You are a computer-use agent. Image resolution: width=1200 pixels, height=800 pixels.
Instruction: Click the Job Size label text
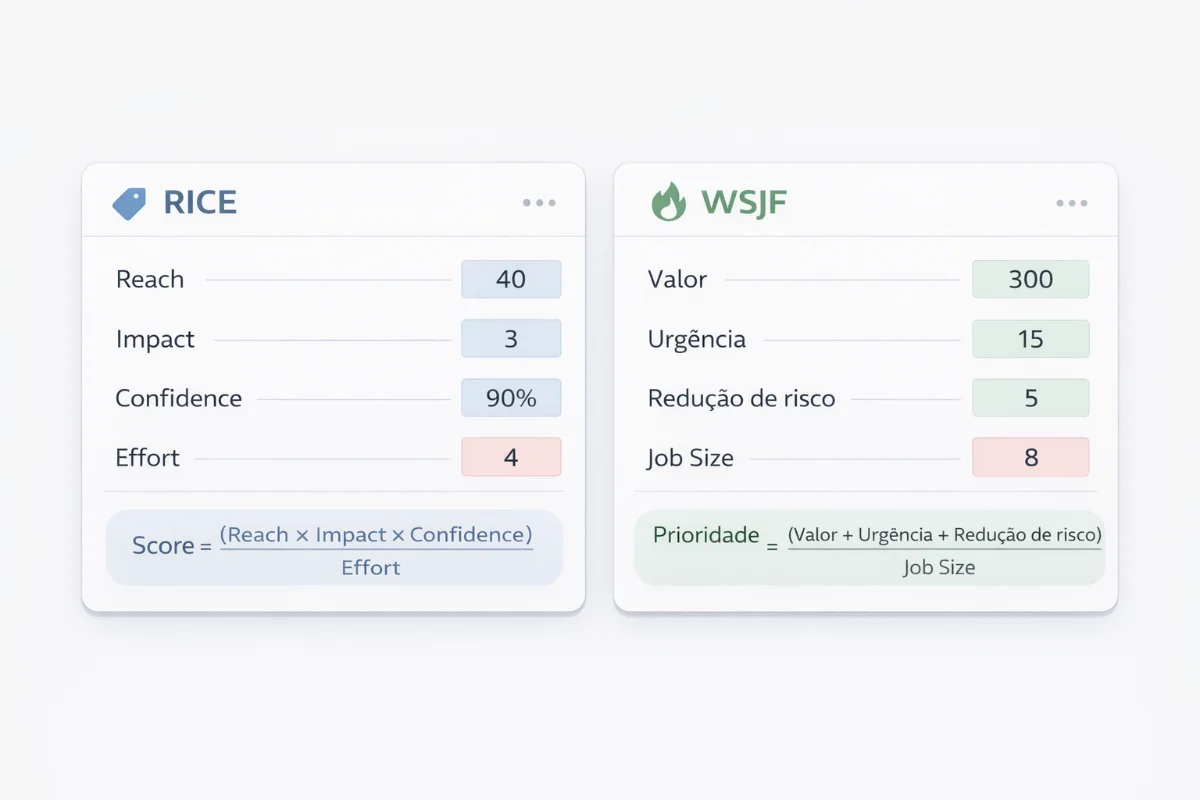(691, 458)
